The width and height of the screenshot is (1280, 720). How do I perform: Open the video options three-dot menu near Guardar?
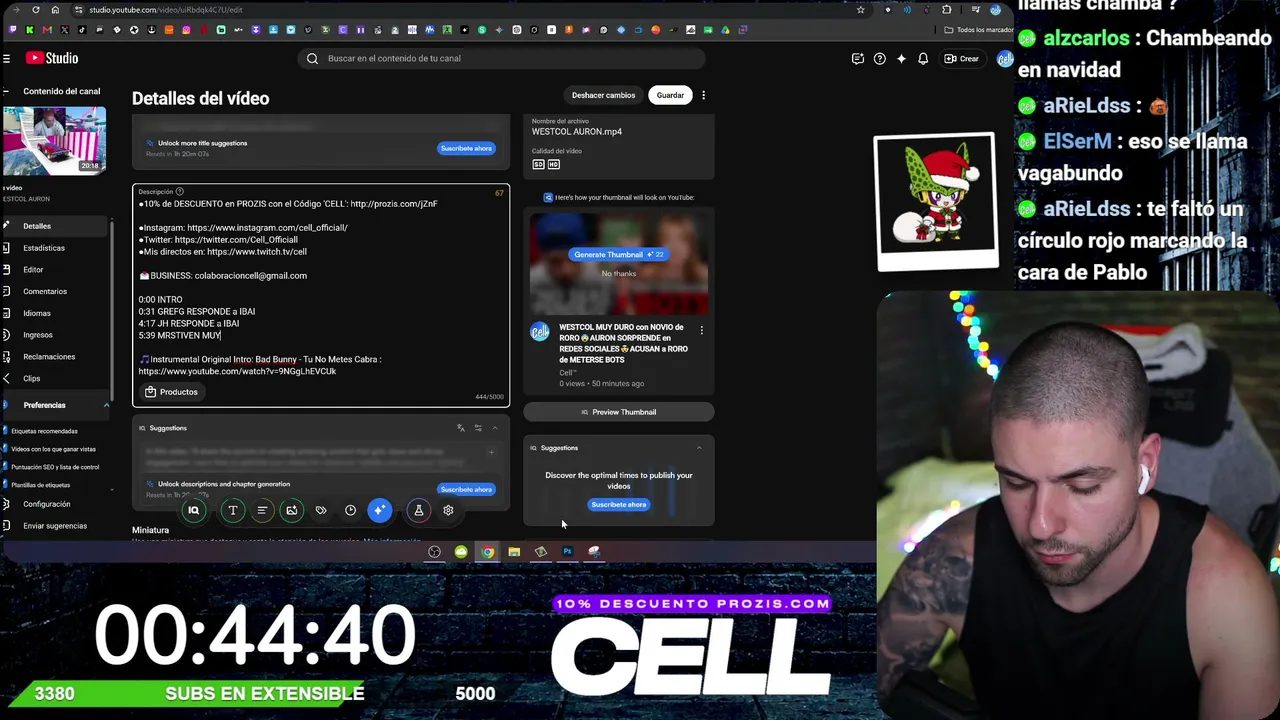click(x=703, y=96)
